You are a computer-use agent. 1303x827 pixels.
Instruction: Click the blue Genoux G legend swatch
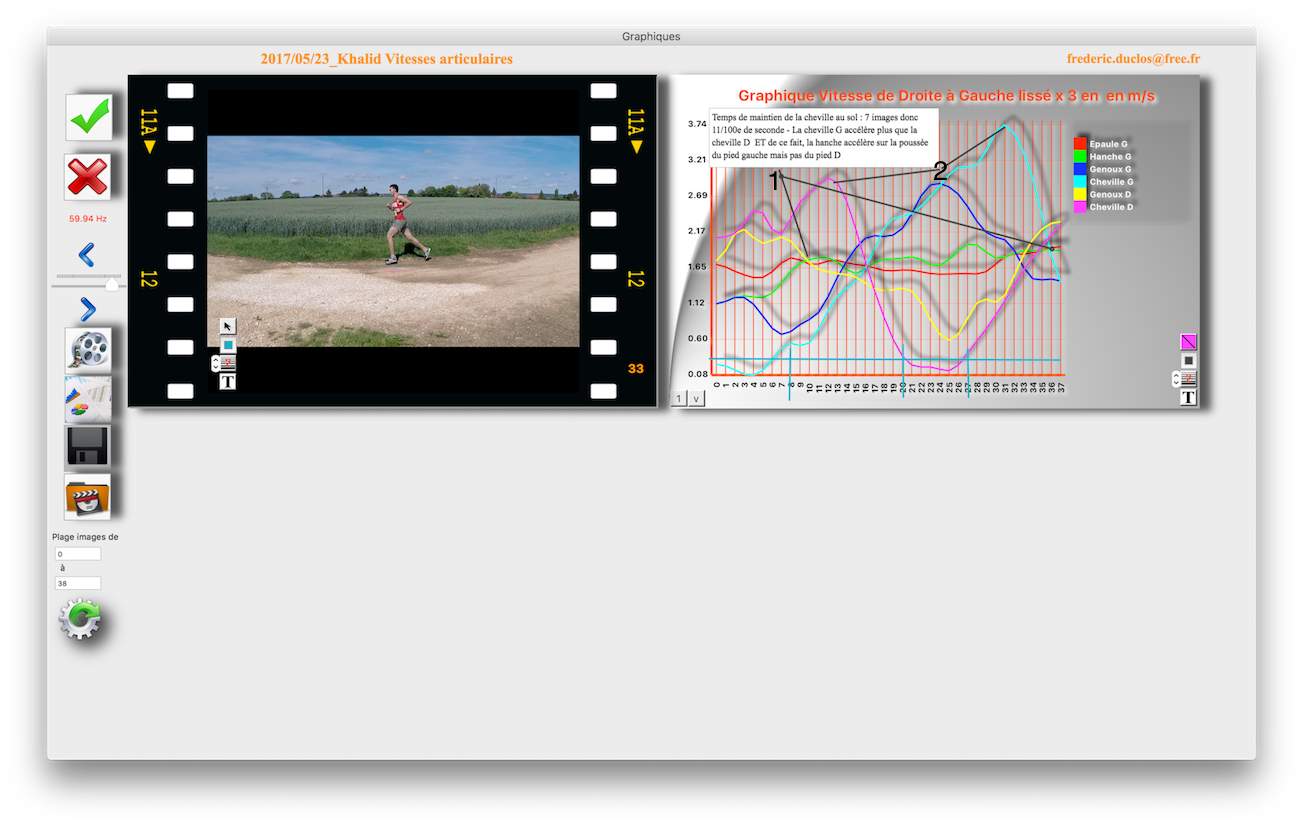pos(1080,169)
